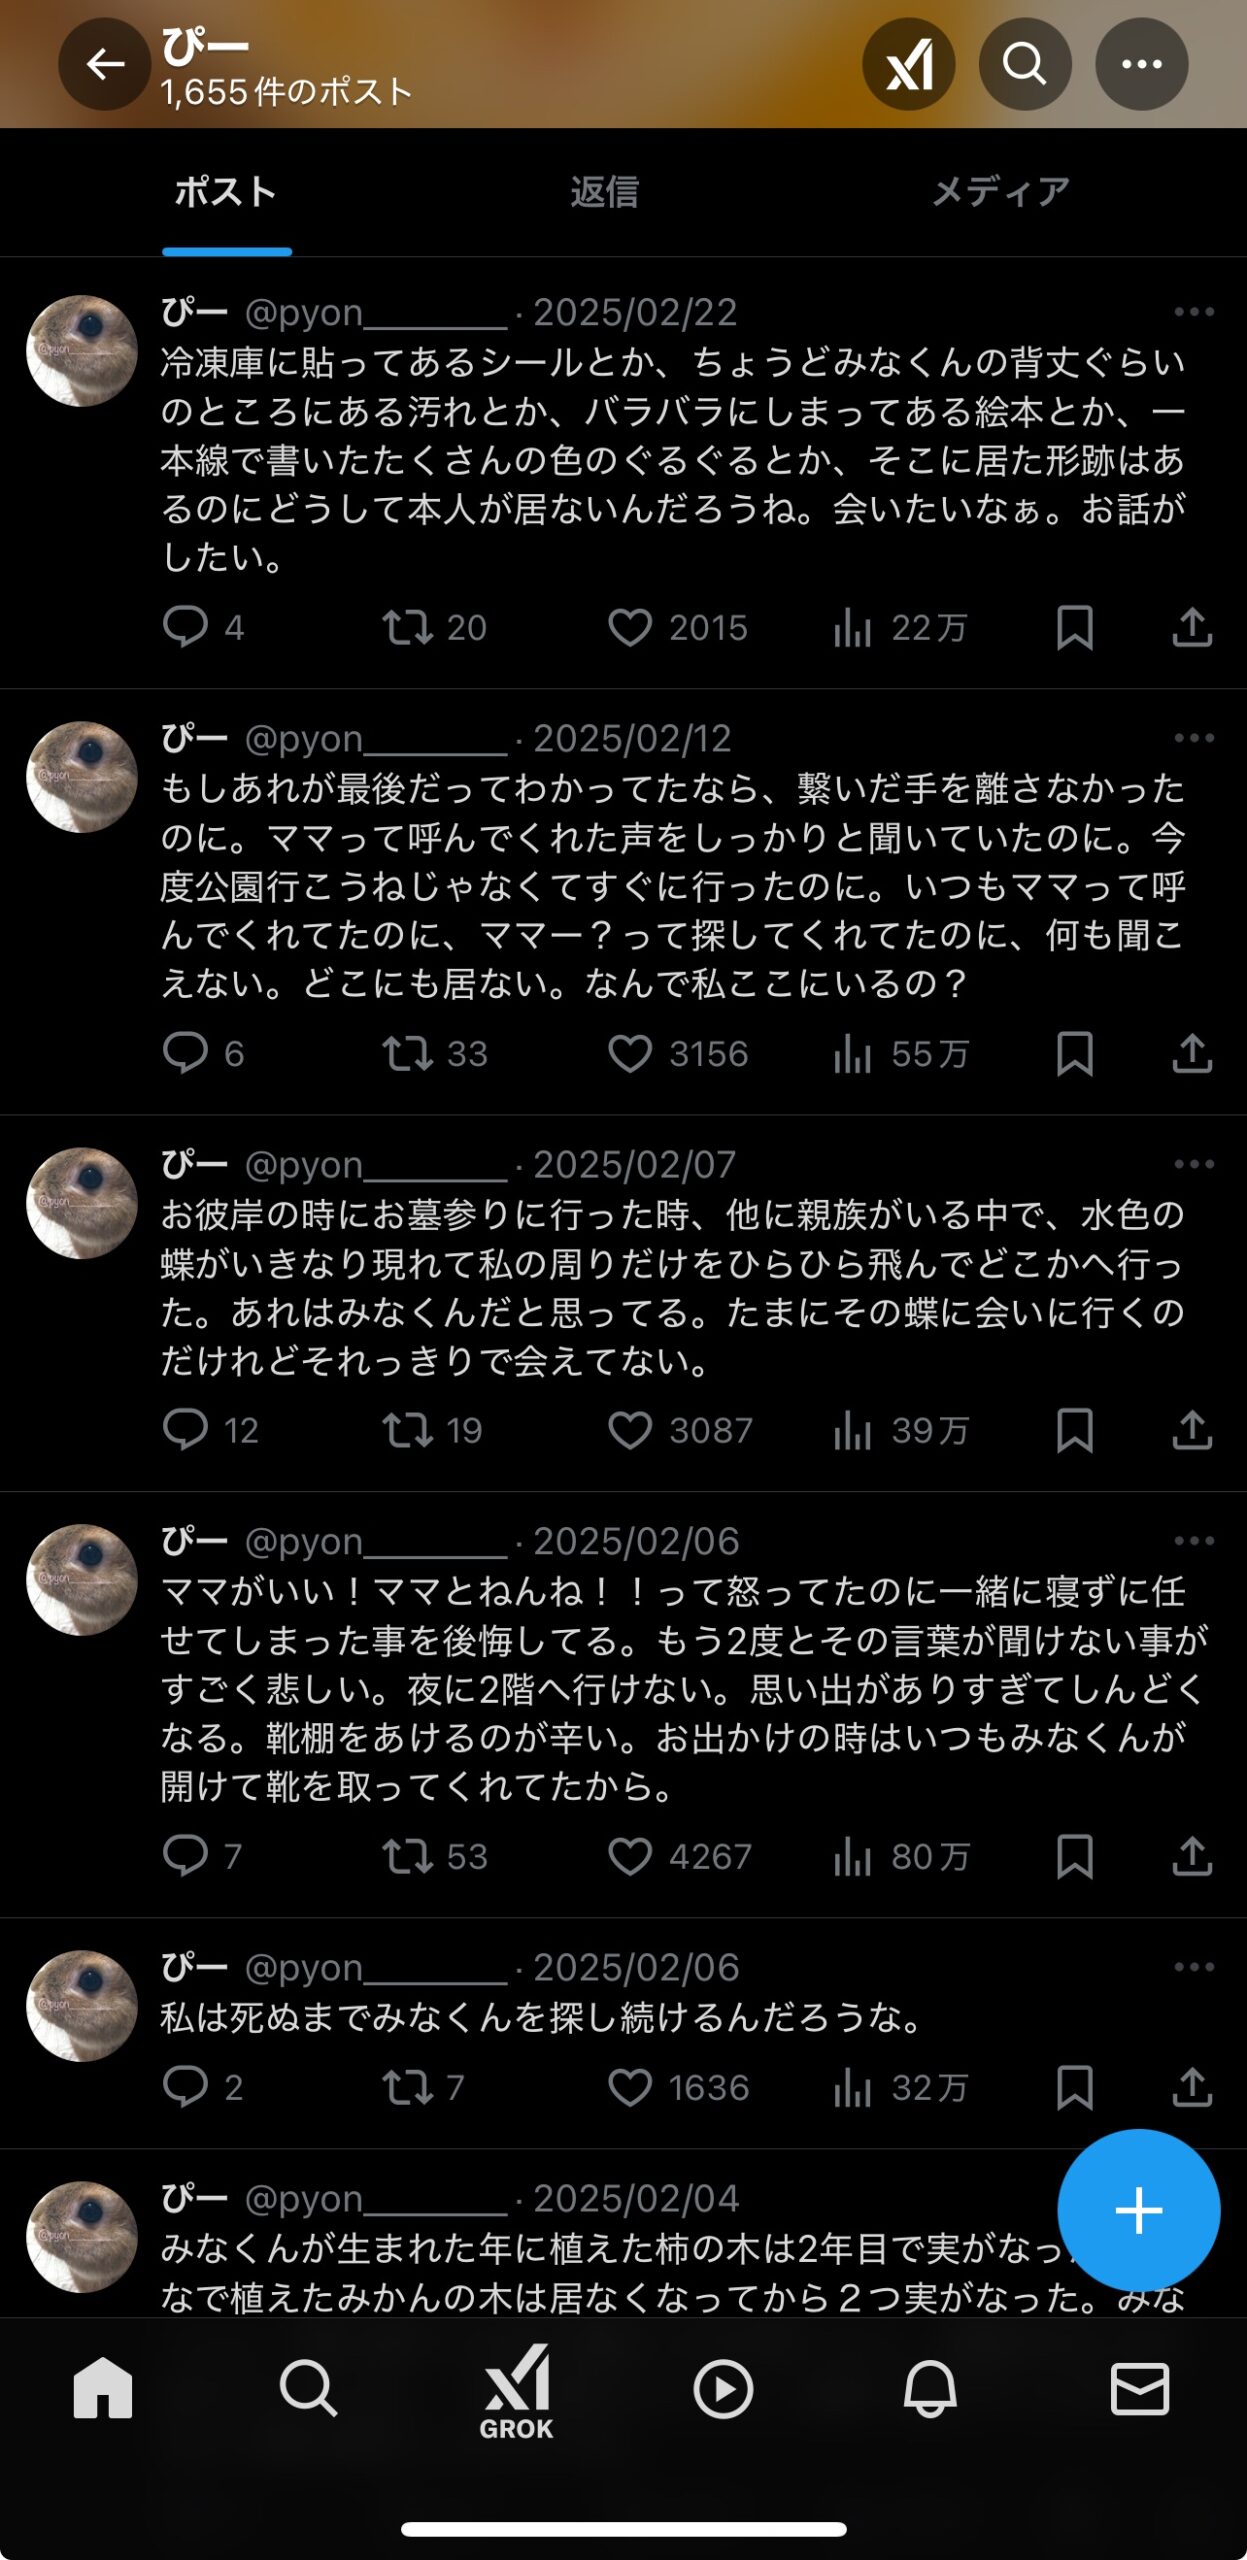Open notifications bell in bottom bar

pyautogui.click(x=930, y=2390)
